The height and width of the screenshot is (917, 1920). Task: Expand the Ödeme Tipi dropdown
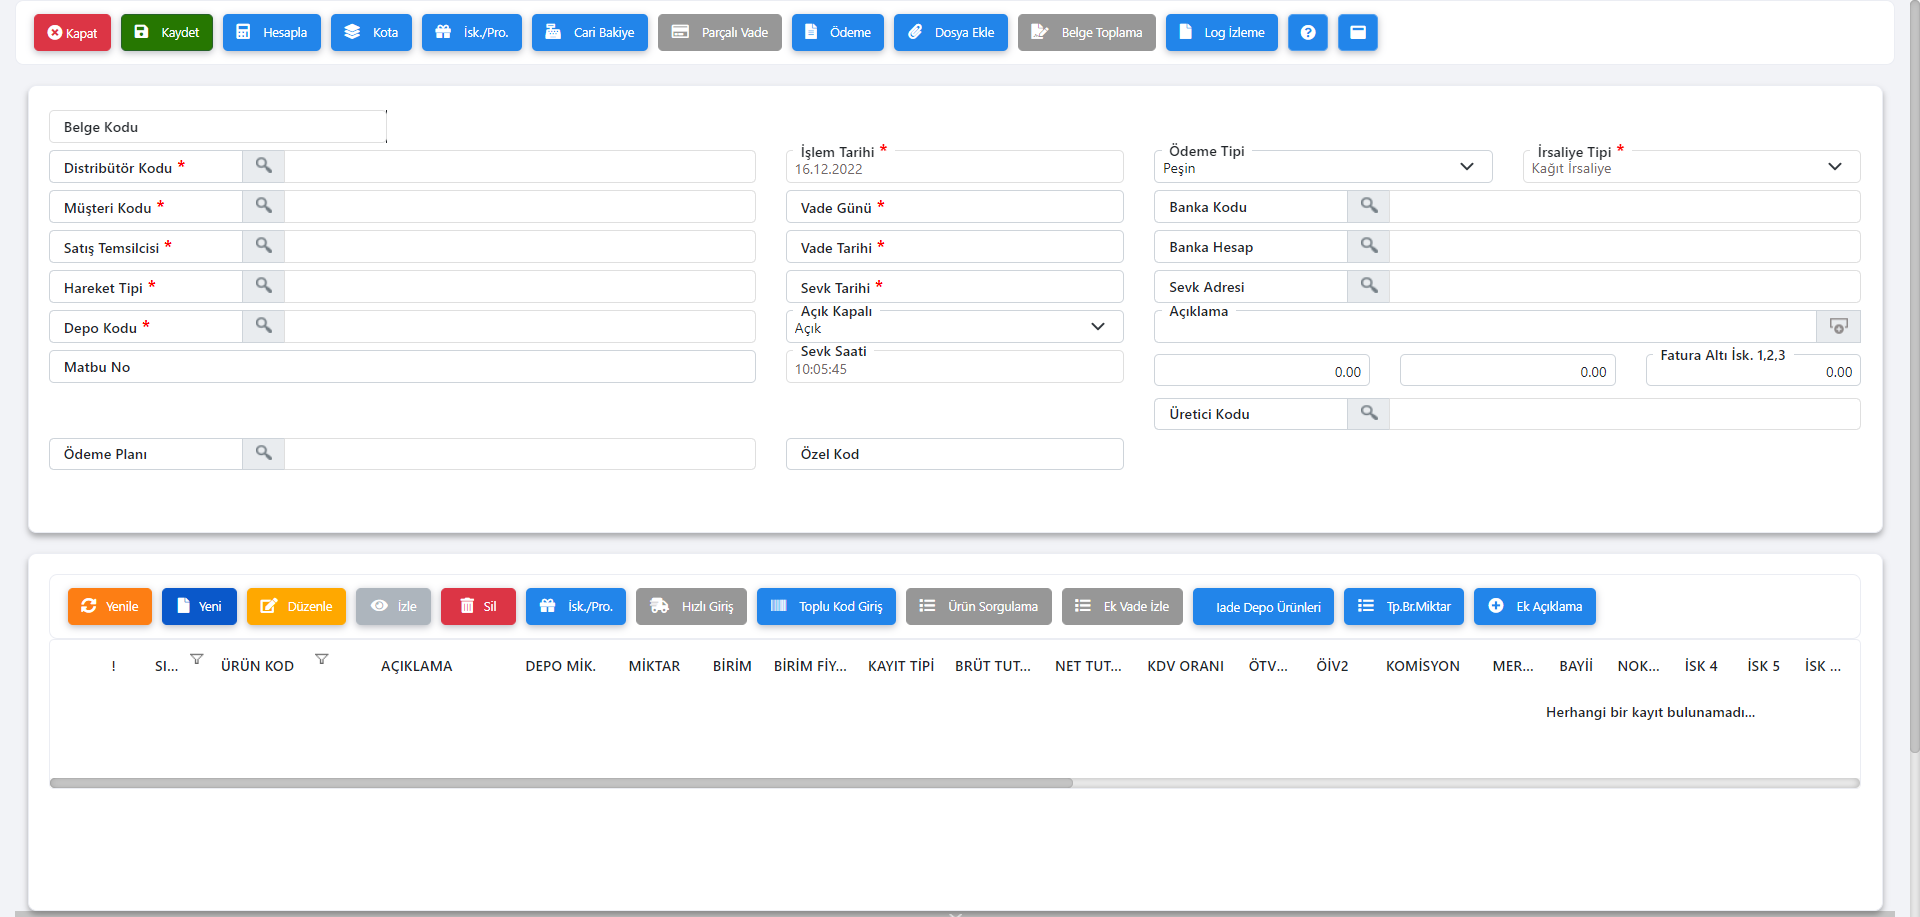(x=1466, y=166)
